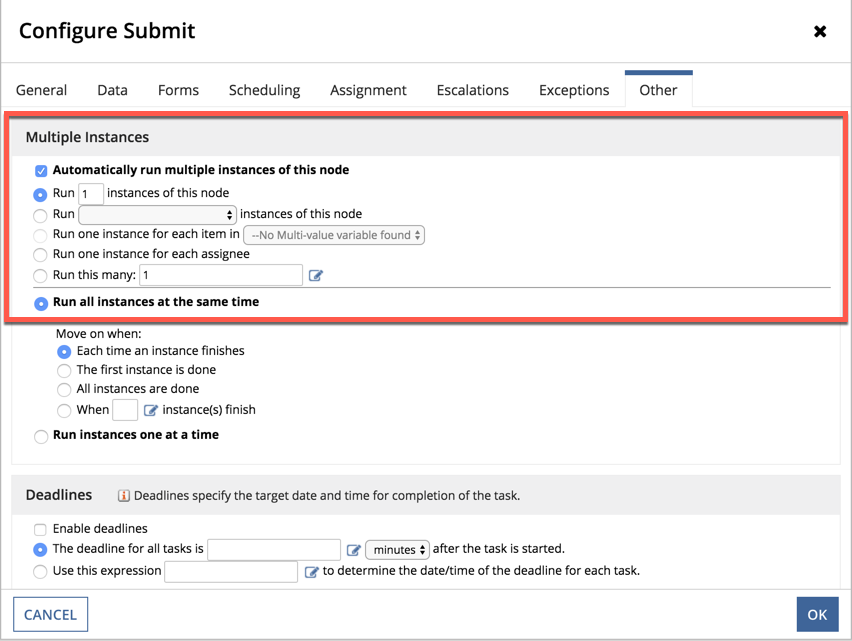The height and width of the screenshot is (641, 852).
Task: Click the Run this many input field
Action: tap(221, 275)
